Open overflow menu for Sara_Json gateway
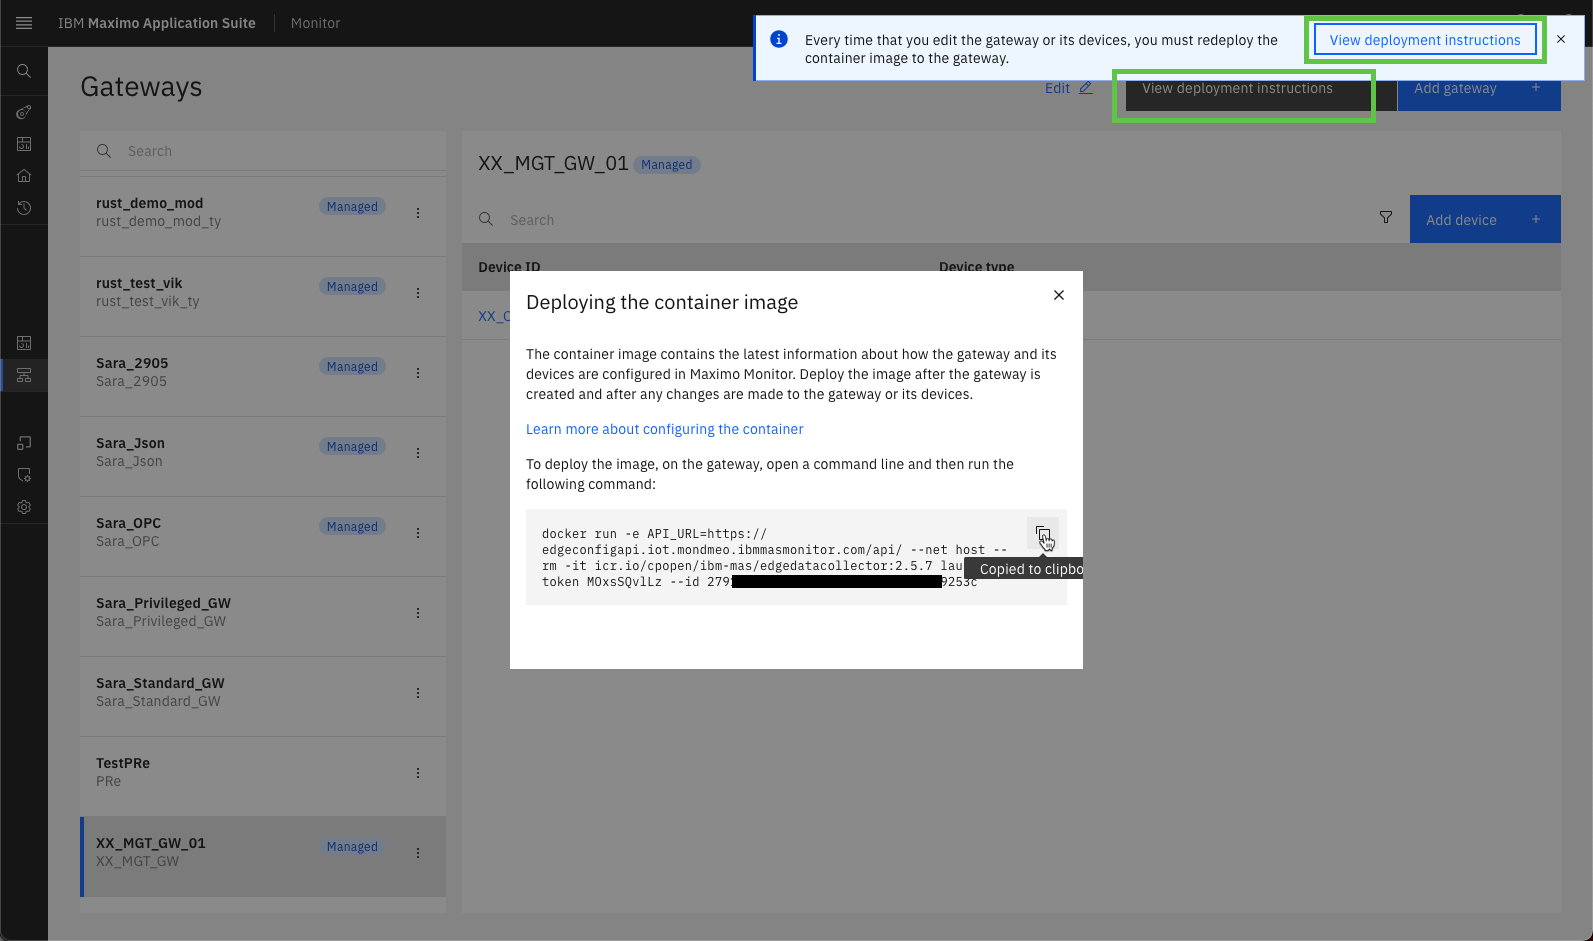Viewport: 1593px width, 941px height. [x=418, y=453]
